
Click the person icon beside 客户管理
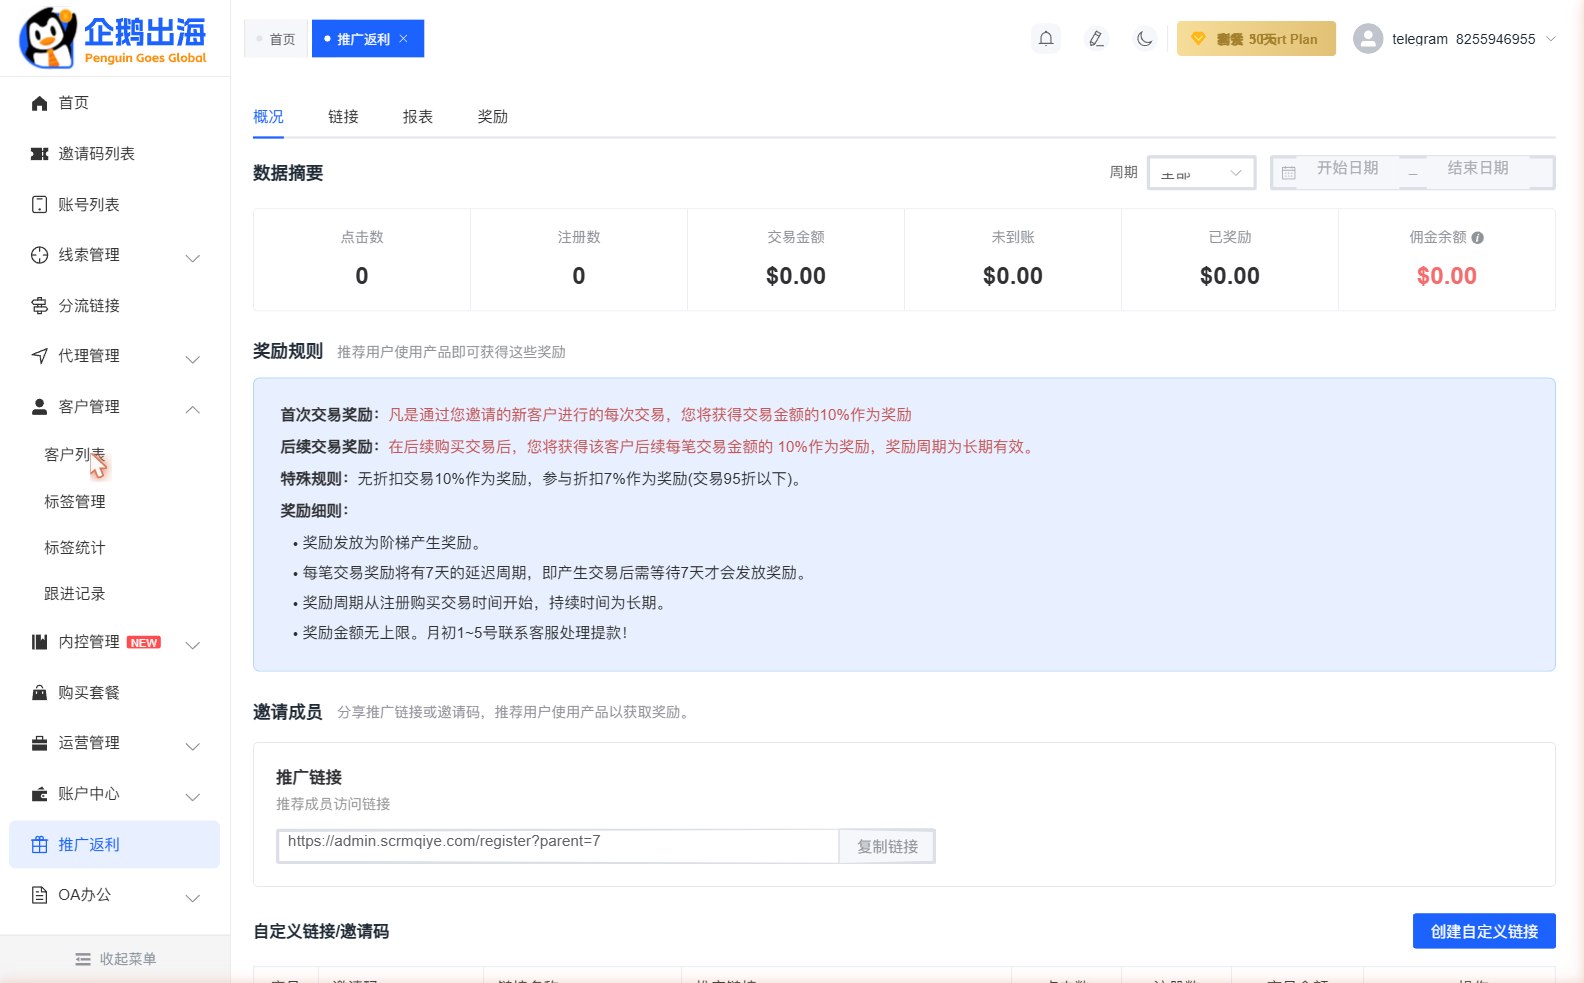click(x=39, y=407)
